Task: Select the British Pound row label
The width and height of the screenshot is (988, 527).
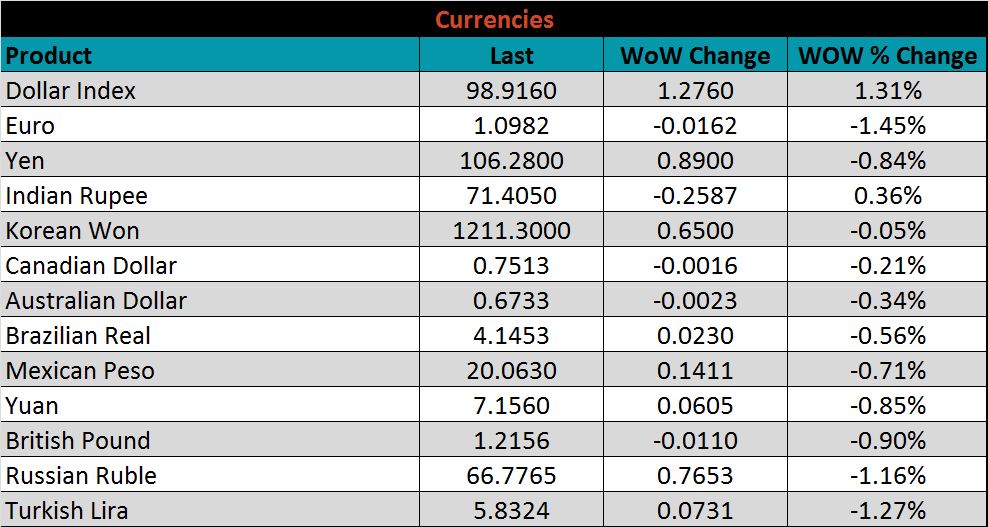Action: point(78,441)
